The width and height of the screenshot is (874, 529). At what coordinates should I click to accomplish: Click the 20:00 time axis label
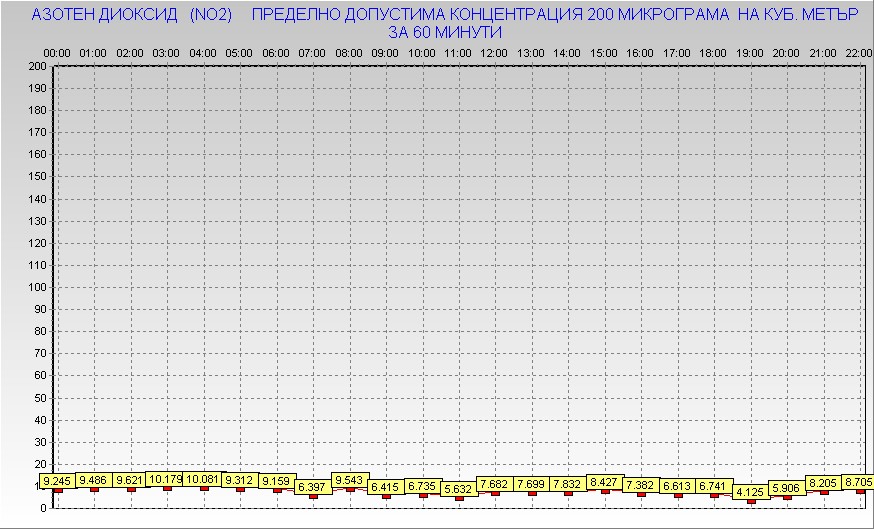pyautogui.click(x=786, y=54)
